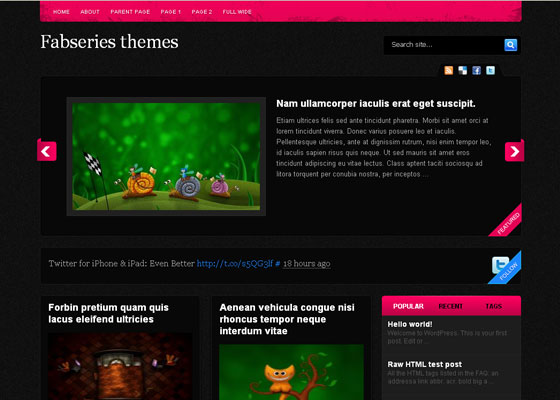Viewport: 560px width, 400px height.
Task: Open the Parent Page menu item
Action: click(130, 12)
